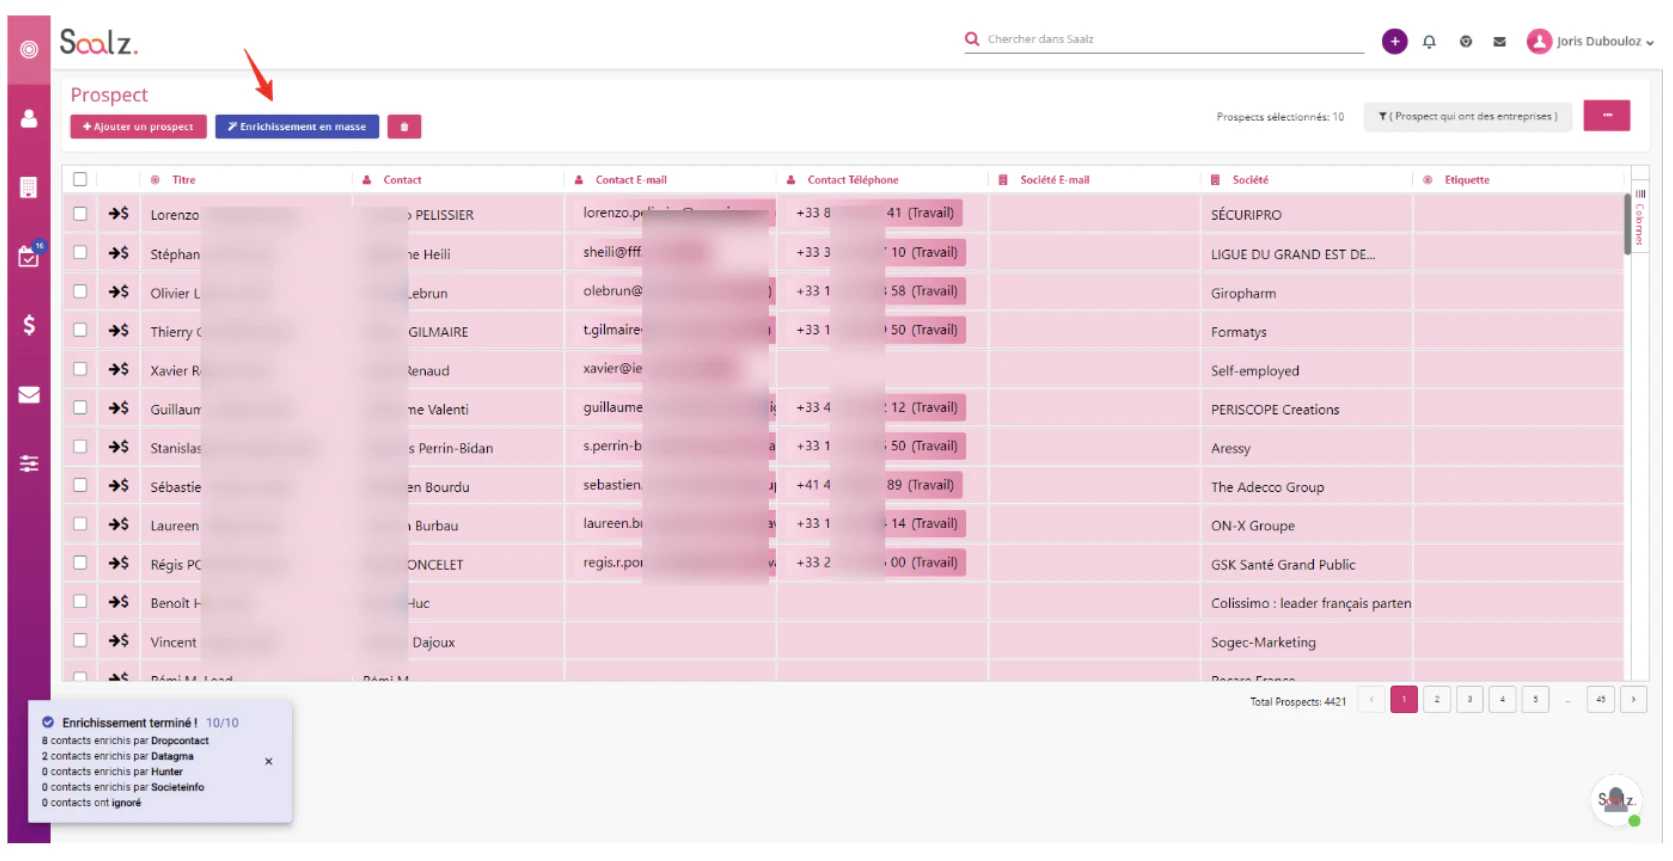This screenshot has width=1673, height=861.
Task: Open the Joris Dubouloz user dropdown
Action: tap(1590, 41)
